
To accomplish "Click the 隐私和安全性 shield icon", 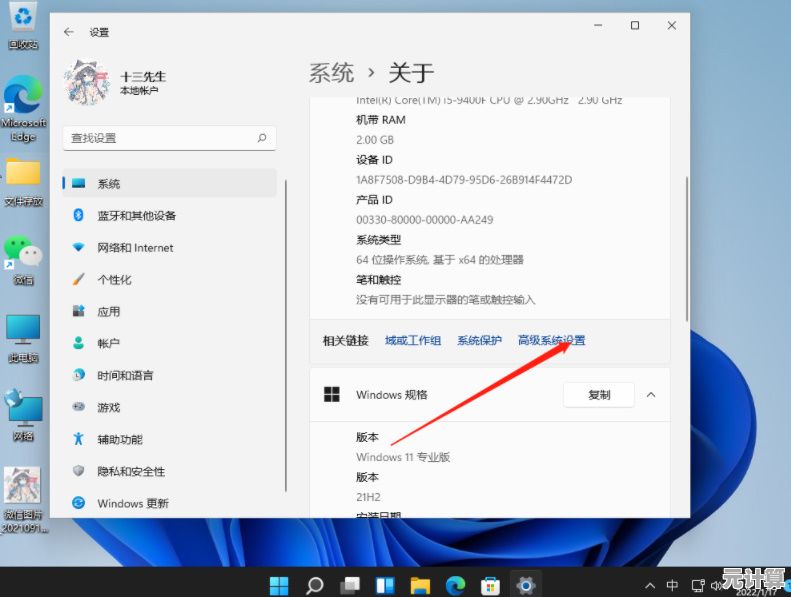I will tap(79, 471).
